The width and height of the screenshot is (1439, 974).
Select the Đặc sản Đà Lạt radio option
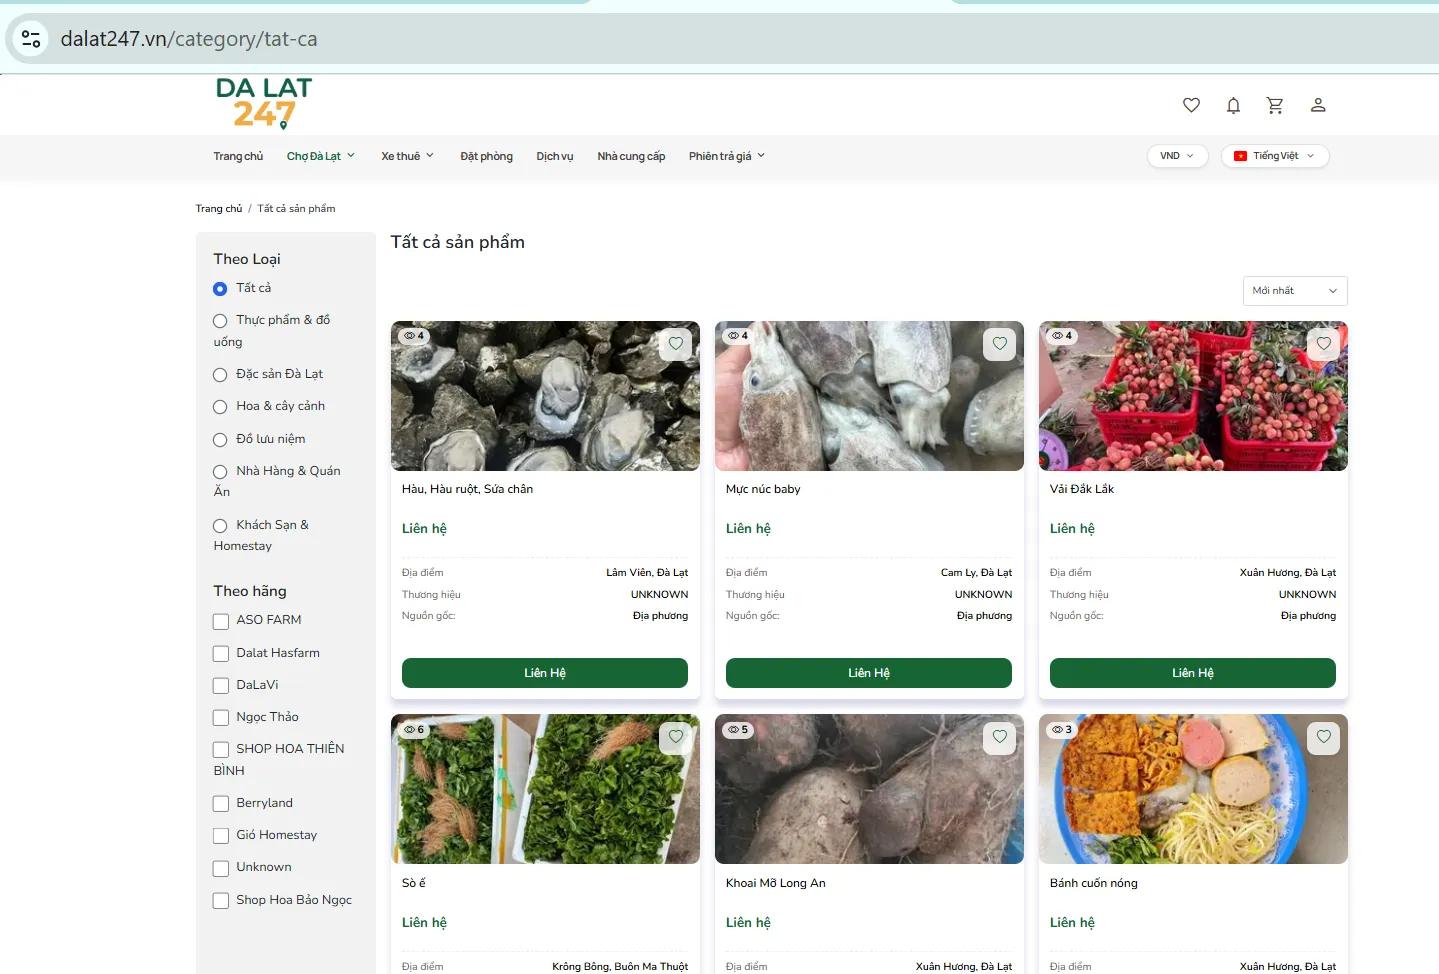220,375
